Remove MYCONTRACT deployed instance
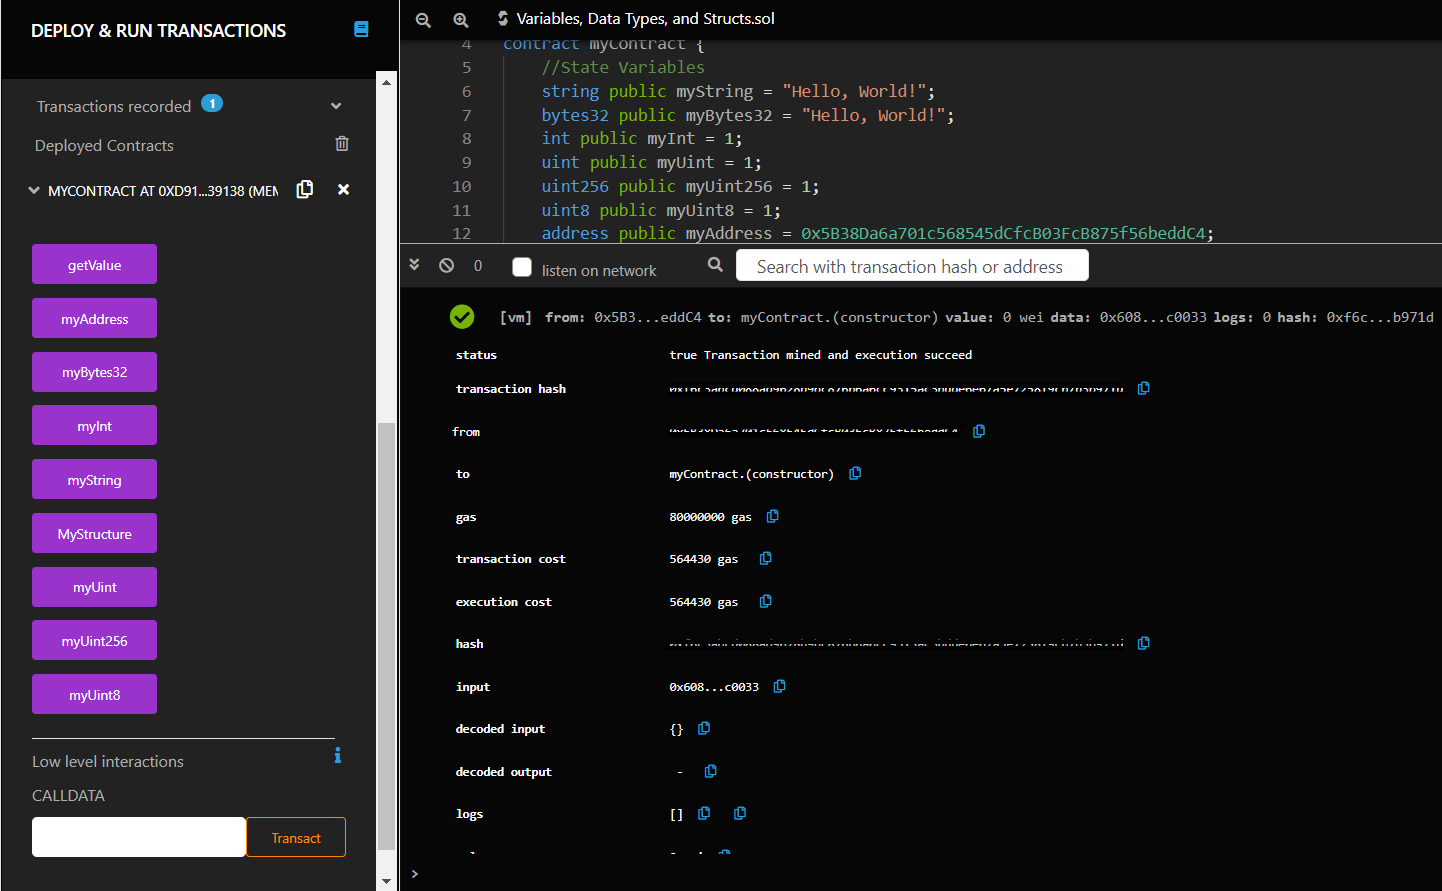The height and width of the screenshot is (891, 1442). 343,189
